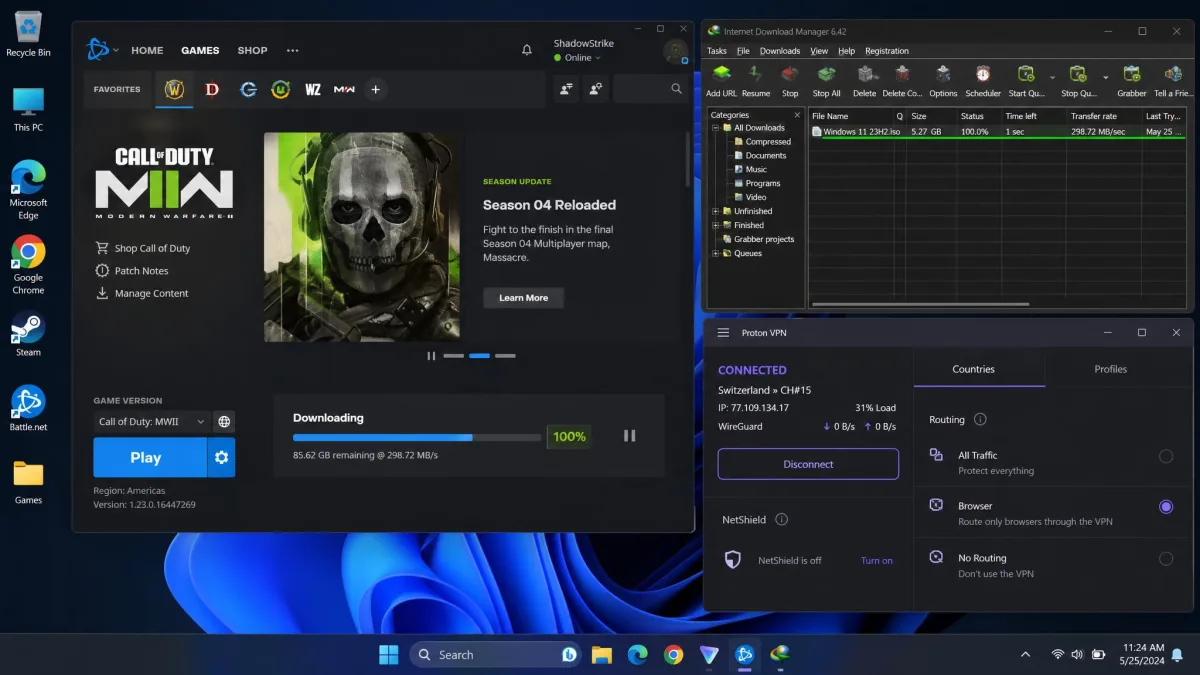Open game settings gear next to Play
Viewport: 1200px width, 675px height.
pos(221,457)
